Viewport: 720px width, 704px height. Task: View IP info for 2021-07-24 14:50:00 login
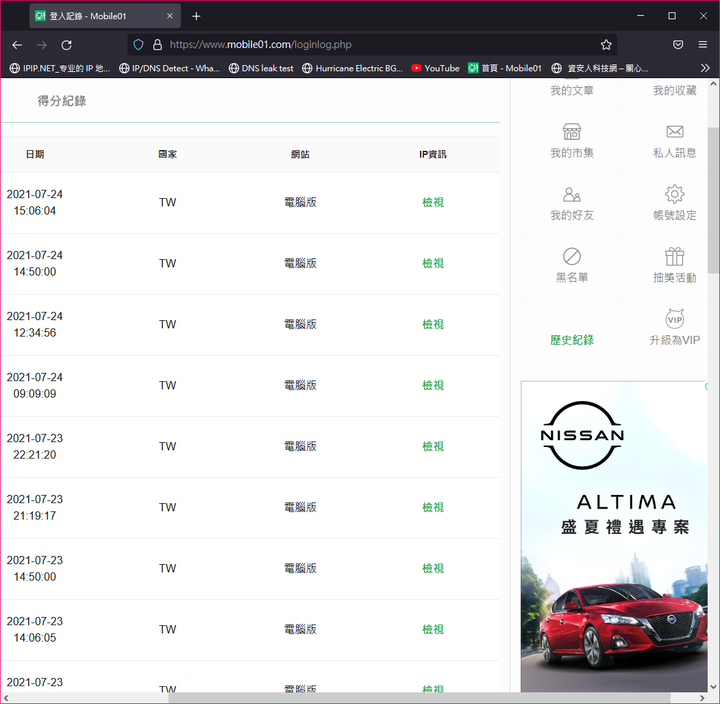433,263
